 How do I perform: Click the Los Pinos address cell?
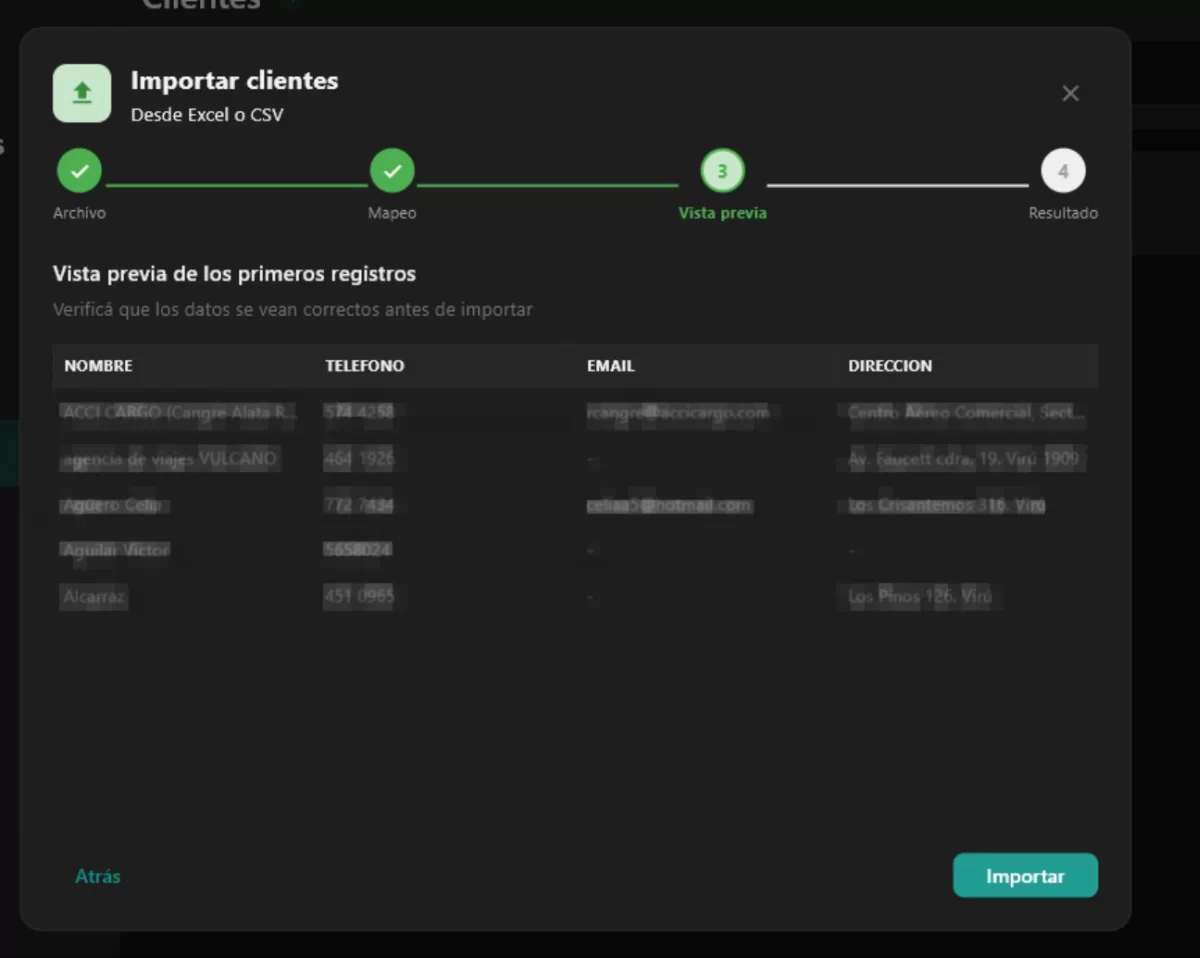coord(919,597)
